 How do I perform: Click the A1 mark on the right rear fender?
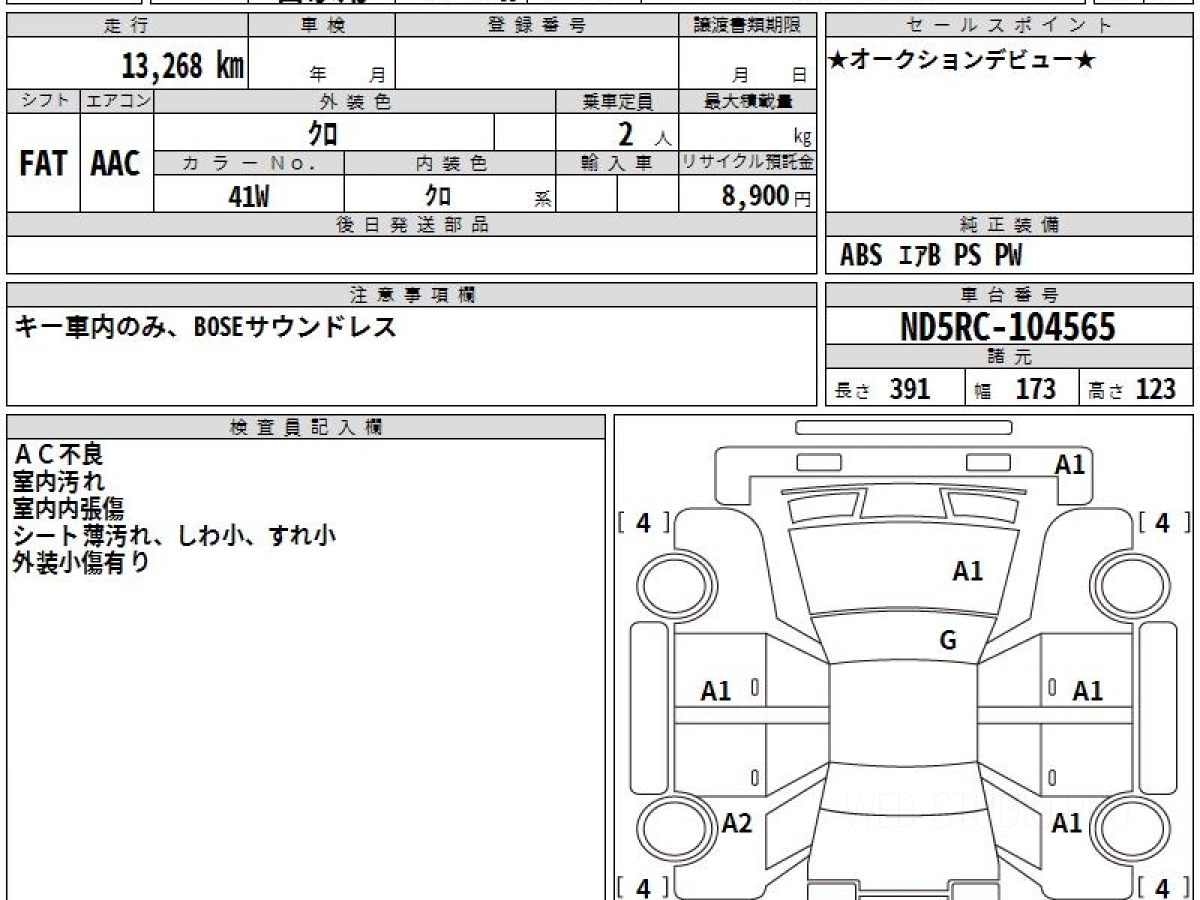[x=1067, y=823]
